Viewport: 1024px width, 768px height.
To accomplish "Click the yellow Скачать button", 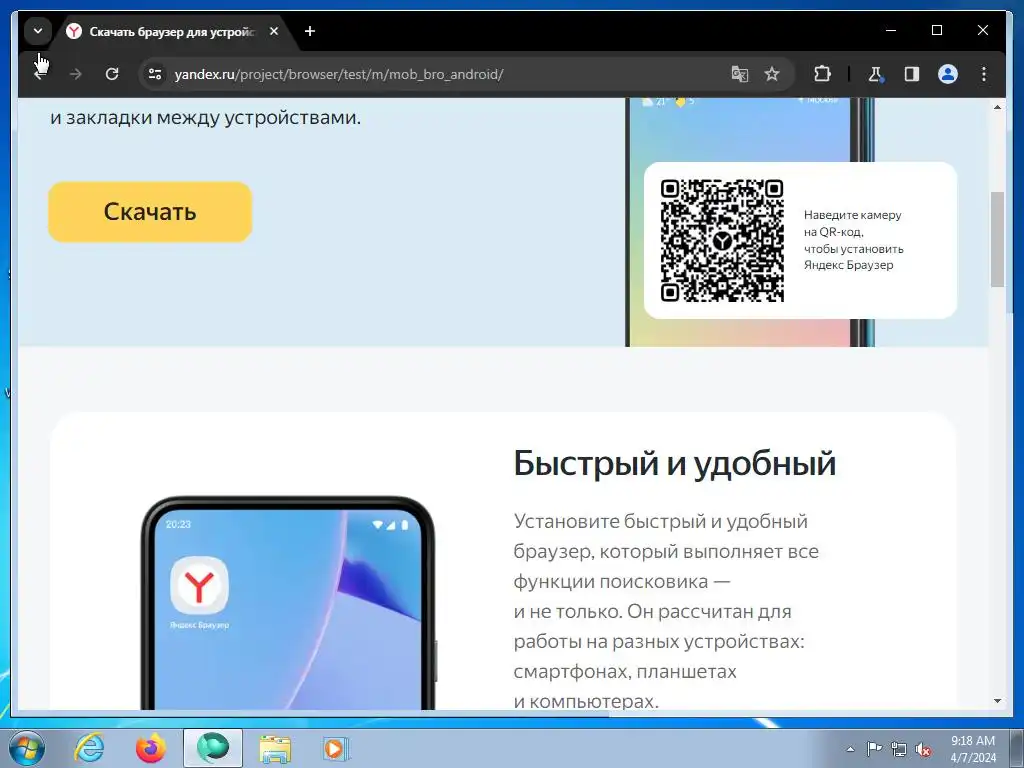I will (150, 212).
